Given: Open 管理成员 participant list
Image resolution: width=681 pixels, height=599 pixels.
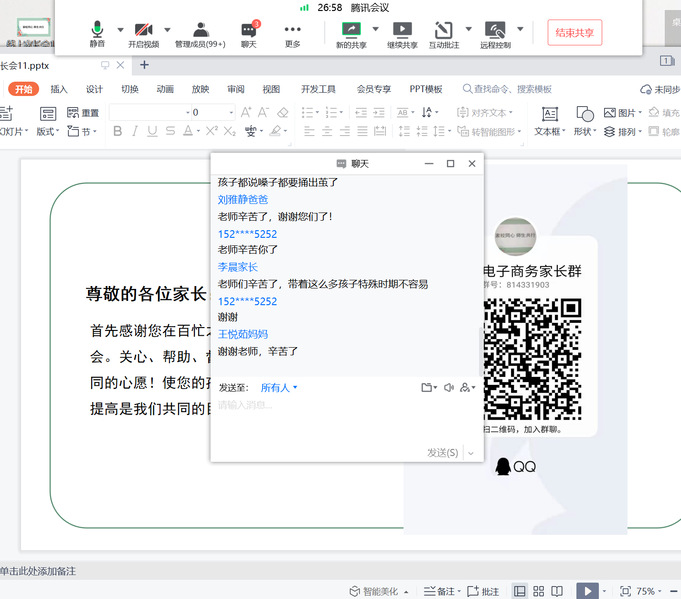Looking at the screenshot, I should click(x=200, y=30).
